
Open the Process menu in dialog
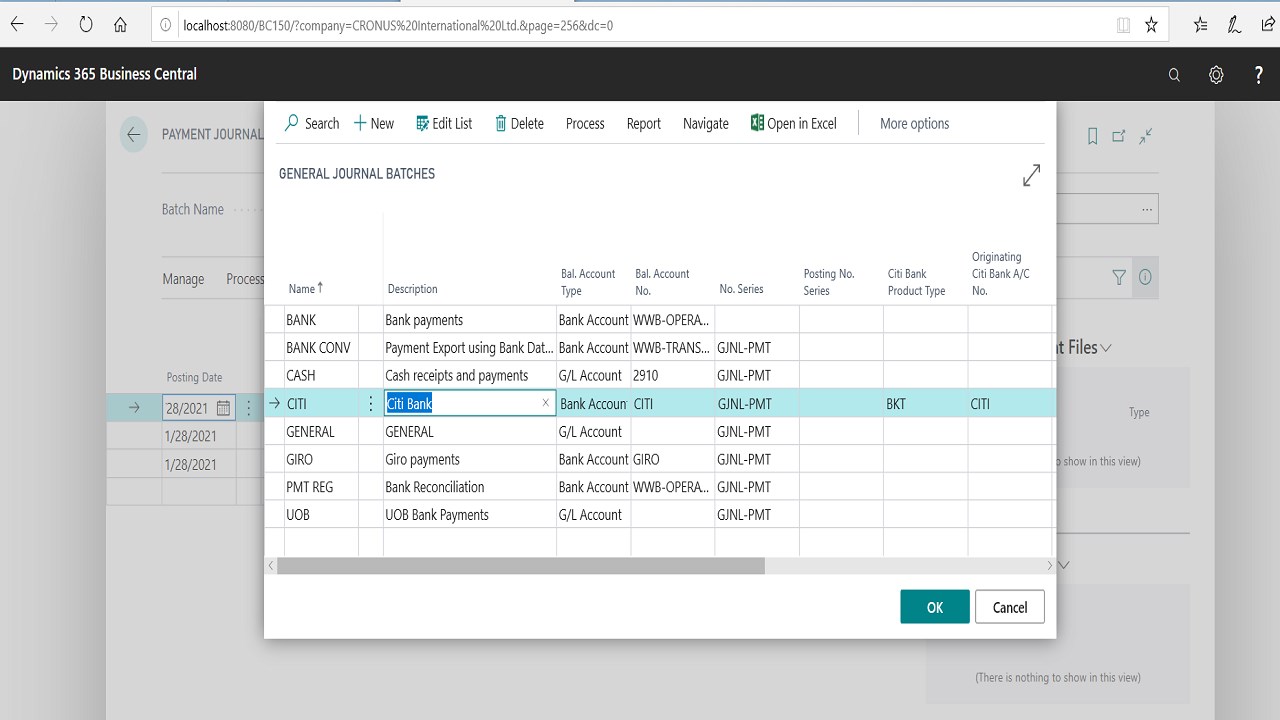pyautogui.click(x=585, y=124)
